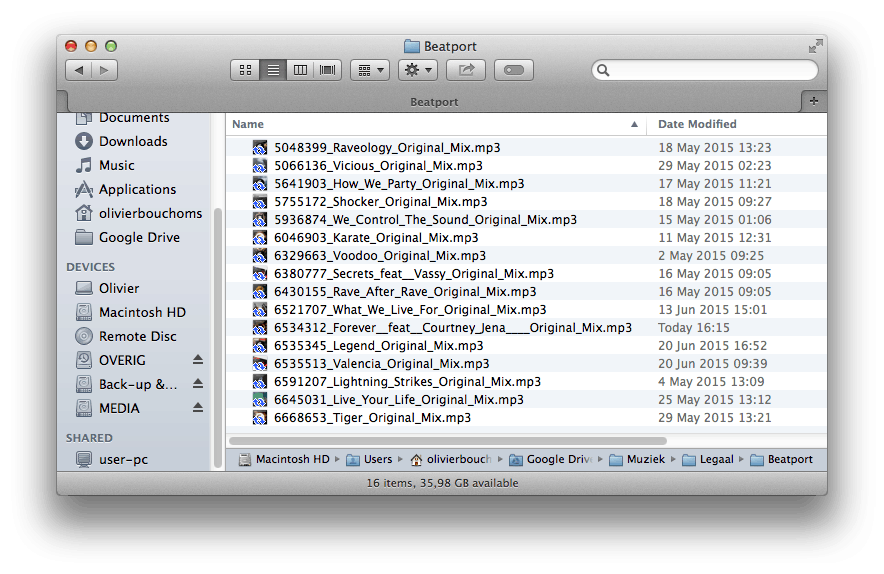Viewport: 884px width, 574px height.
Task: Click the search field
Action: (705, 70)
